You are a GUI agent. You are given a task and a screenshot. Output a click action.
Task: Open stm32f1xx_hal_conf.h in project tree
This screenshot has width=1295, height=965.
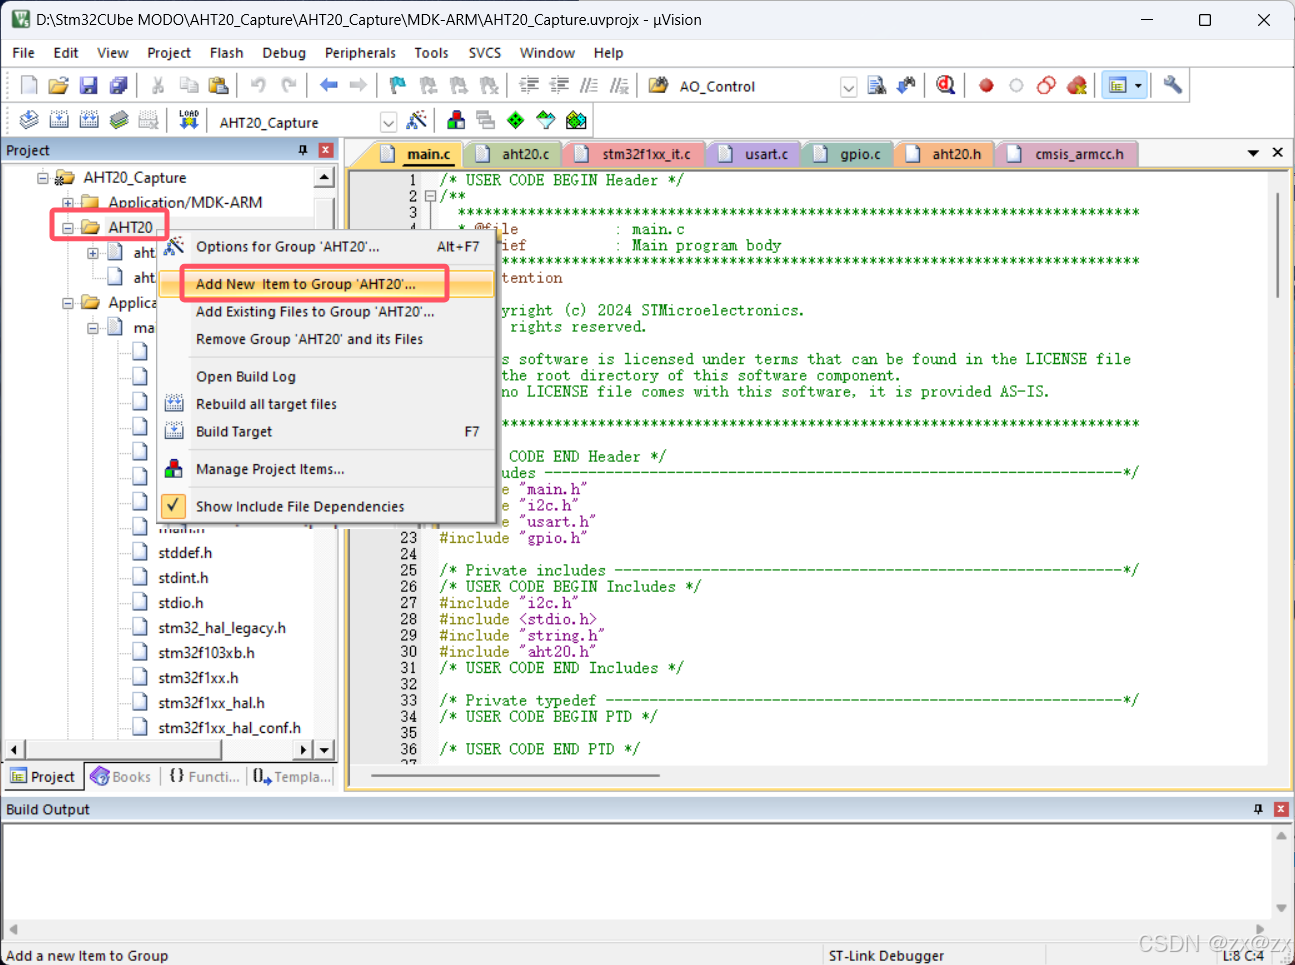pos(229,728)
